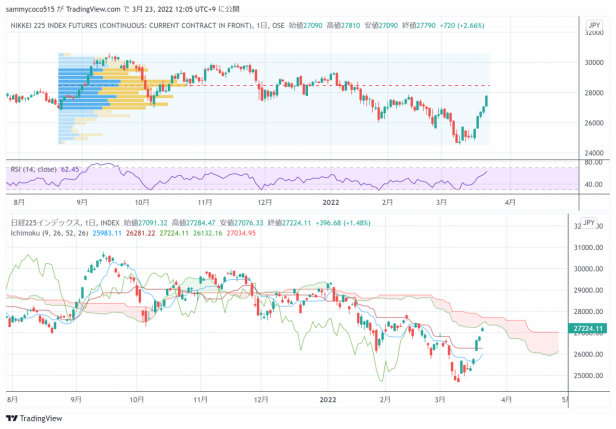
Task: Click the RSI value 62.45
Action: click(x=70, y=169)
